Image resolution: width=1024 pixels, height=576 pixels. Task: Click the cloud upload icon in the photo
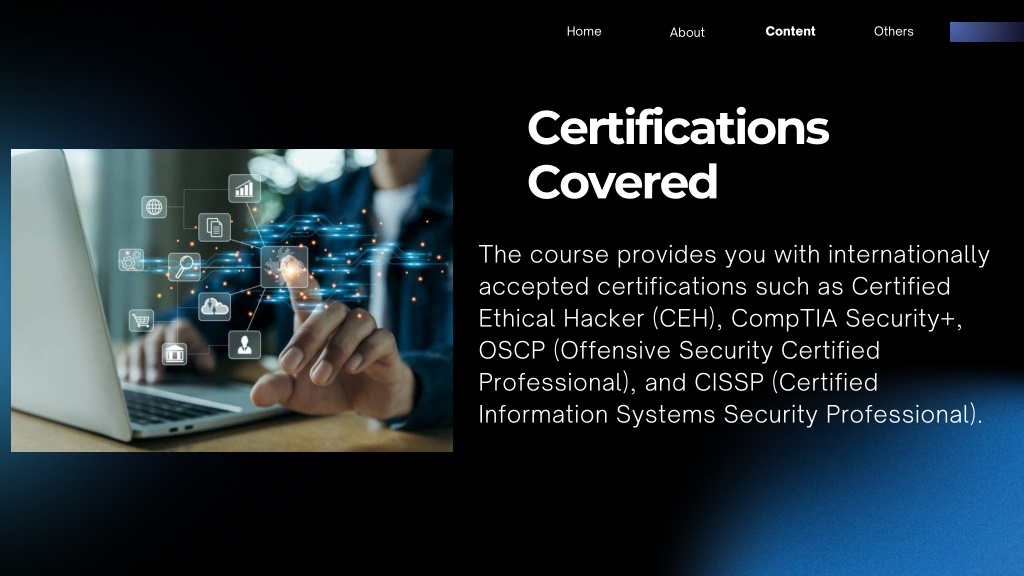214,306
